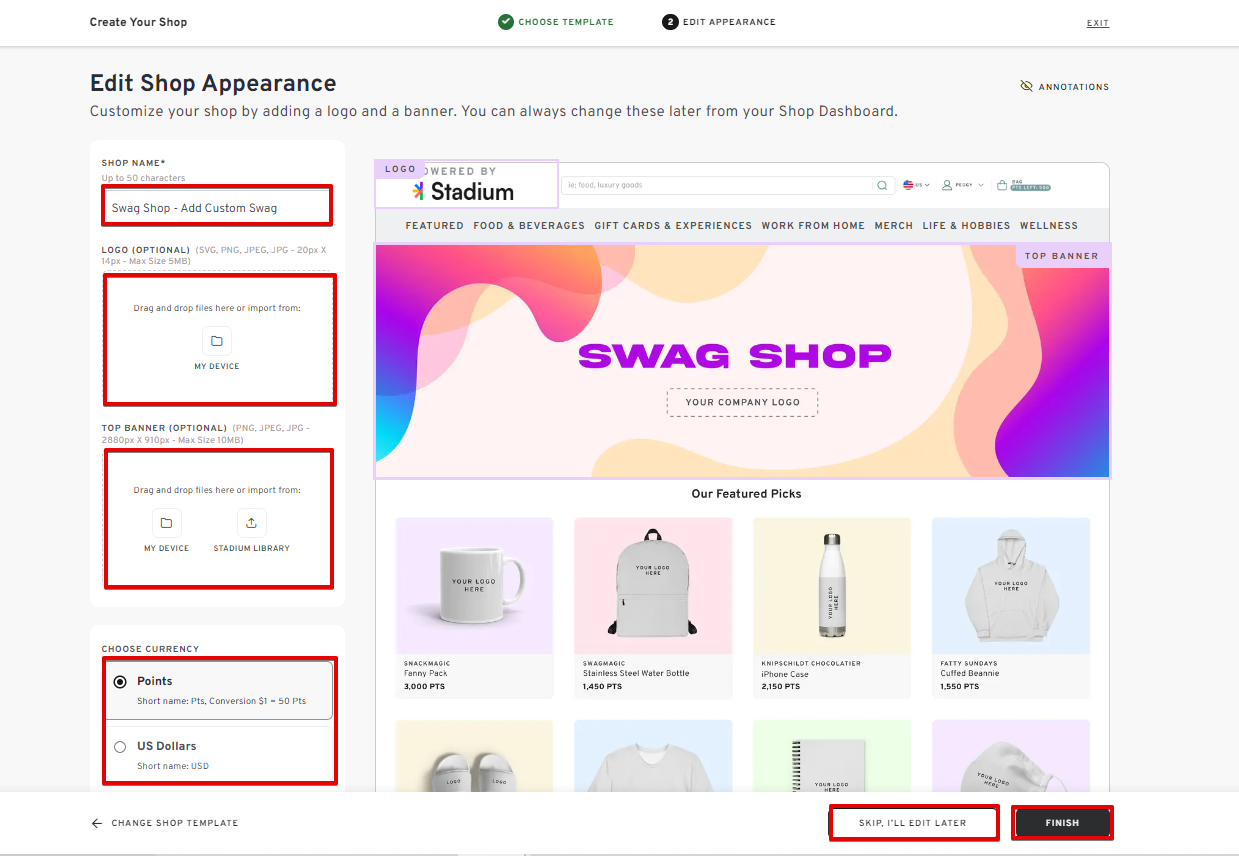Open the Peggy account dropdown chevron
The height and width of the screenshot is (856, 1239).
point(980,184)
